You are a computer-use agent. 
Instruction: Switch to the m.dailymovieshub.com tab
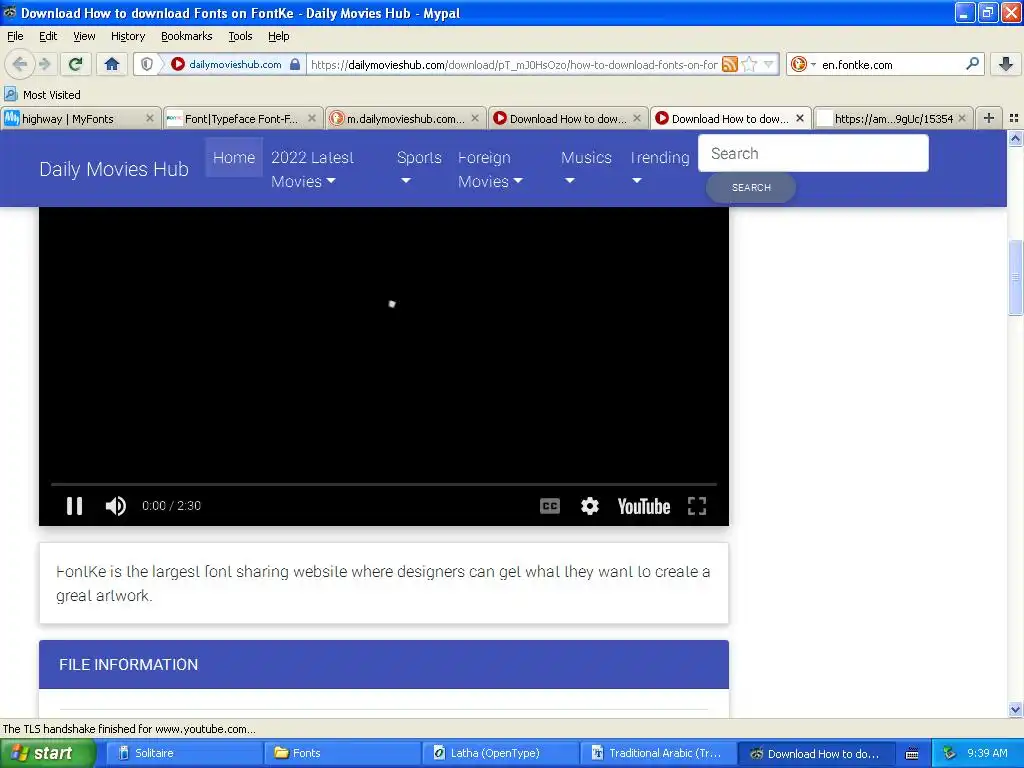click(x=405, y=118)
